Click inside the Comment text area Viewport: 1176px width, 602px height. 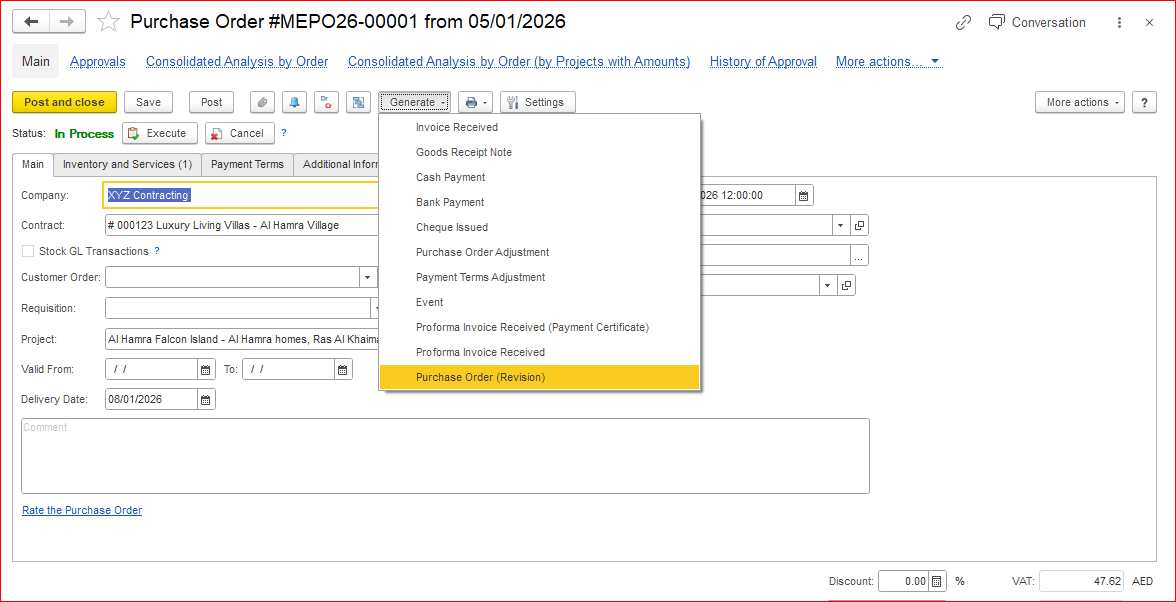tap(445, 456)
